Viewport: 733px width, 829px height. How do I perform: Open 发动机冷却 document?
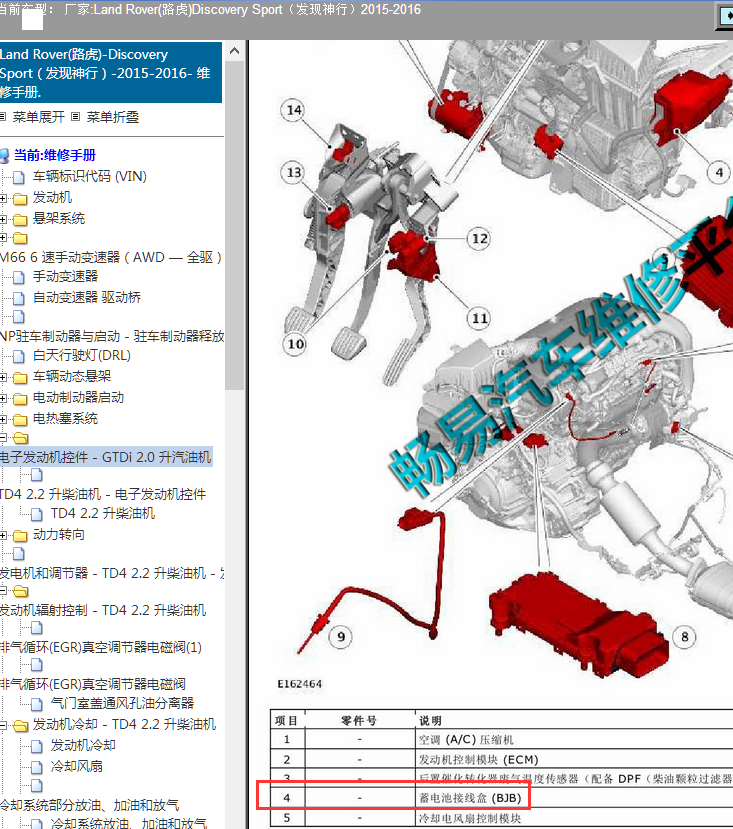83,745
